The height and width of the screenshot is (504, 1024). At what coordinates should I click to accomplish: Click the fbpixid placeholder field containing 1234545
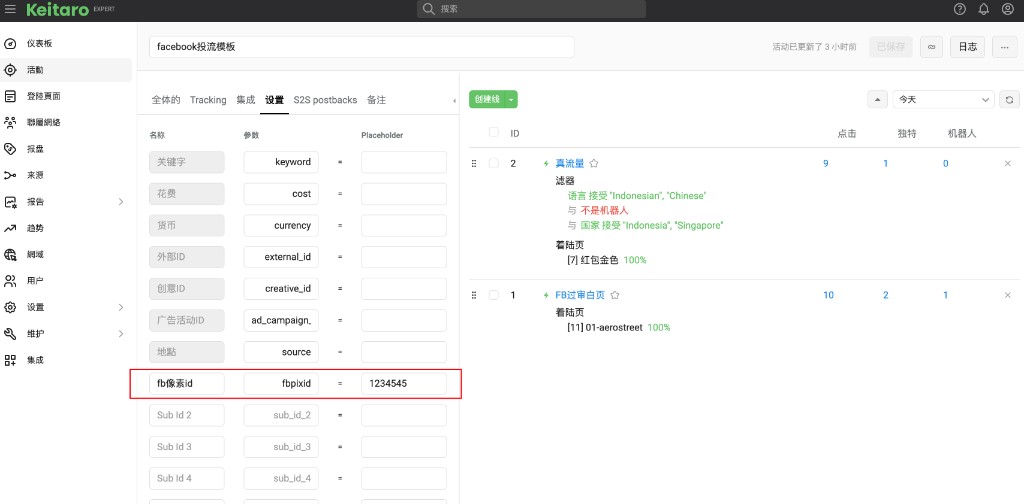(x=404, y=384)
